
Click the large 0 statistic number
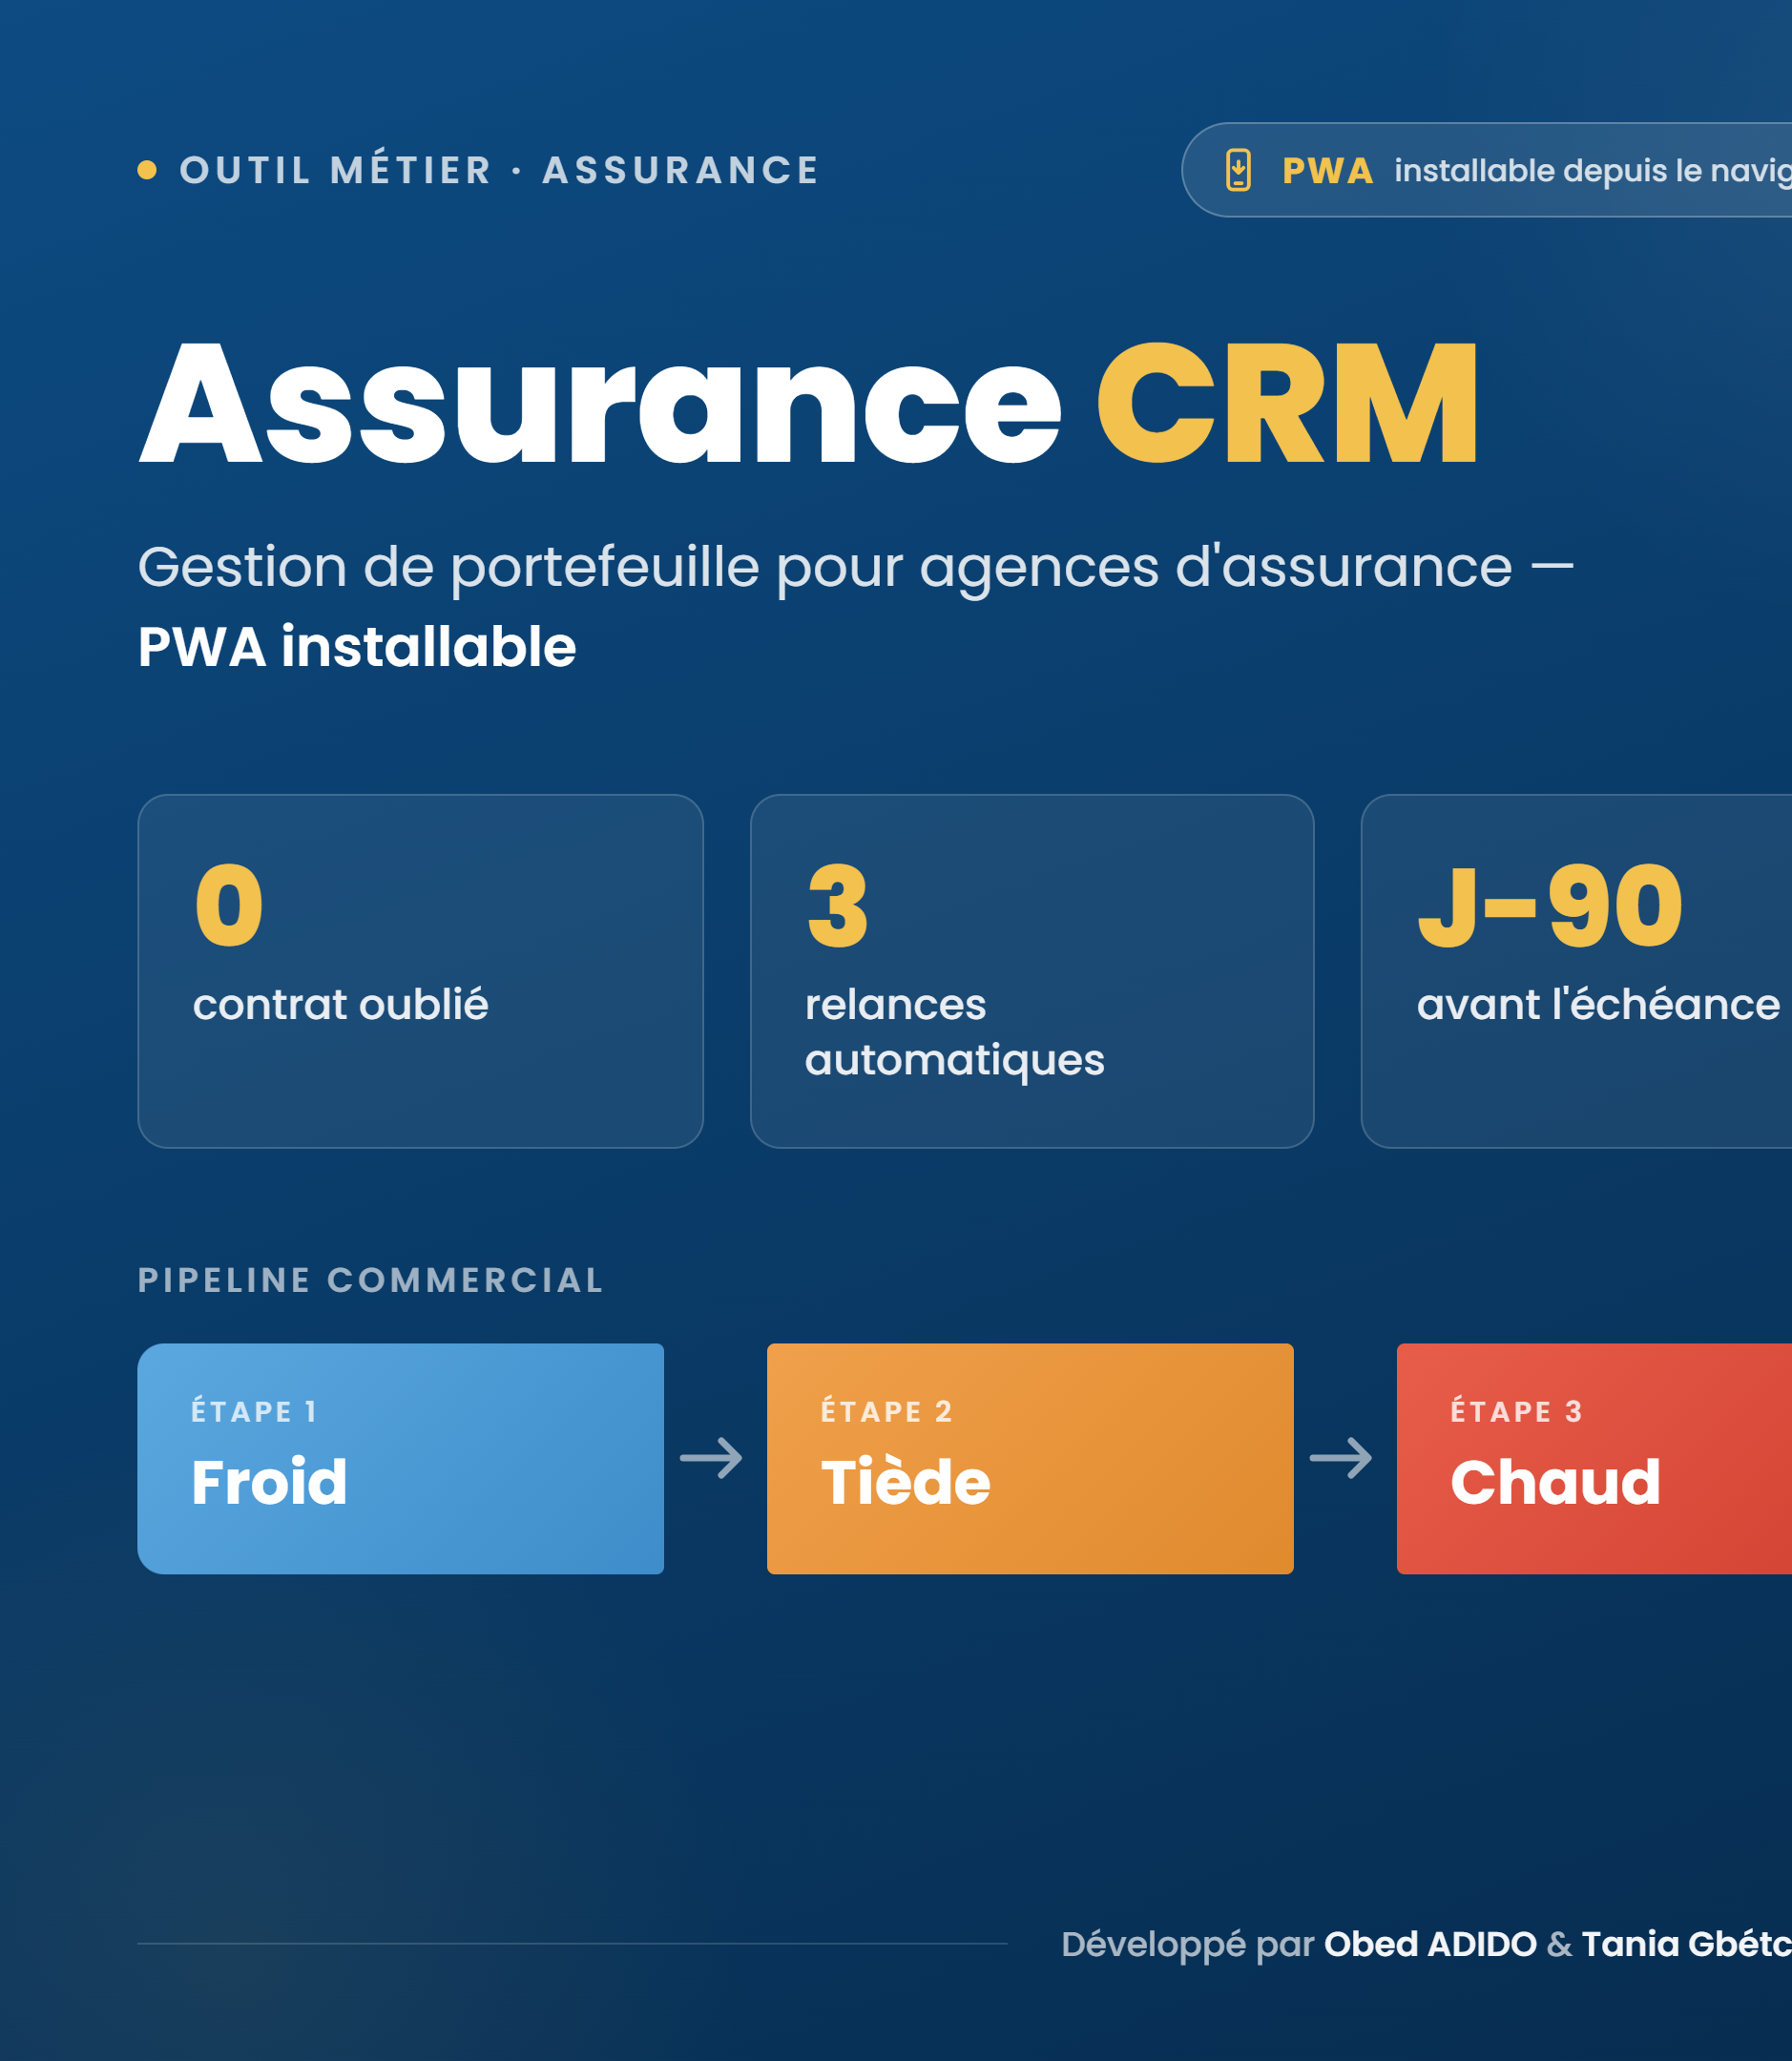point(229,906)
